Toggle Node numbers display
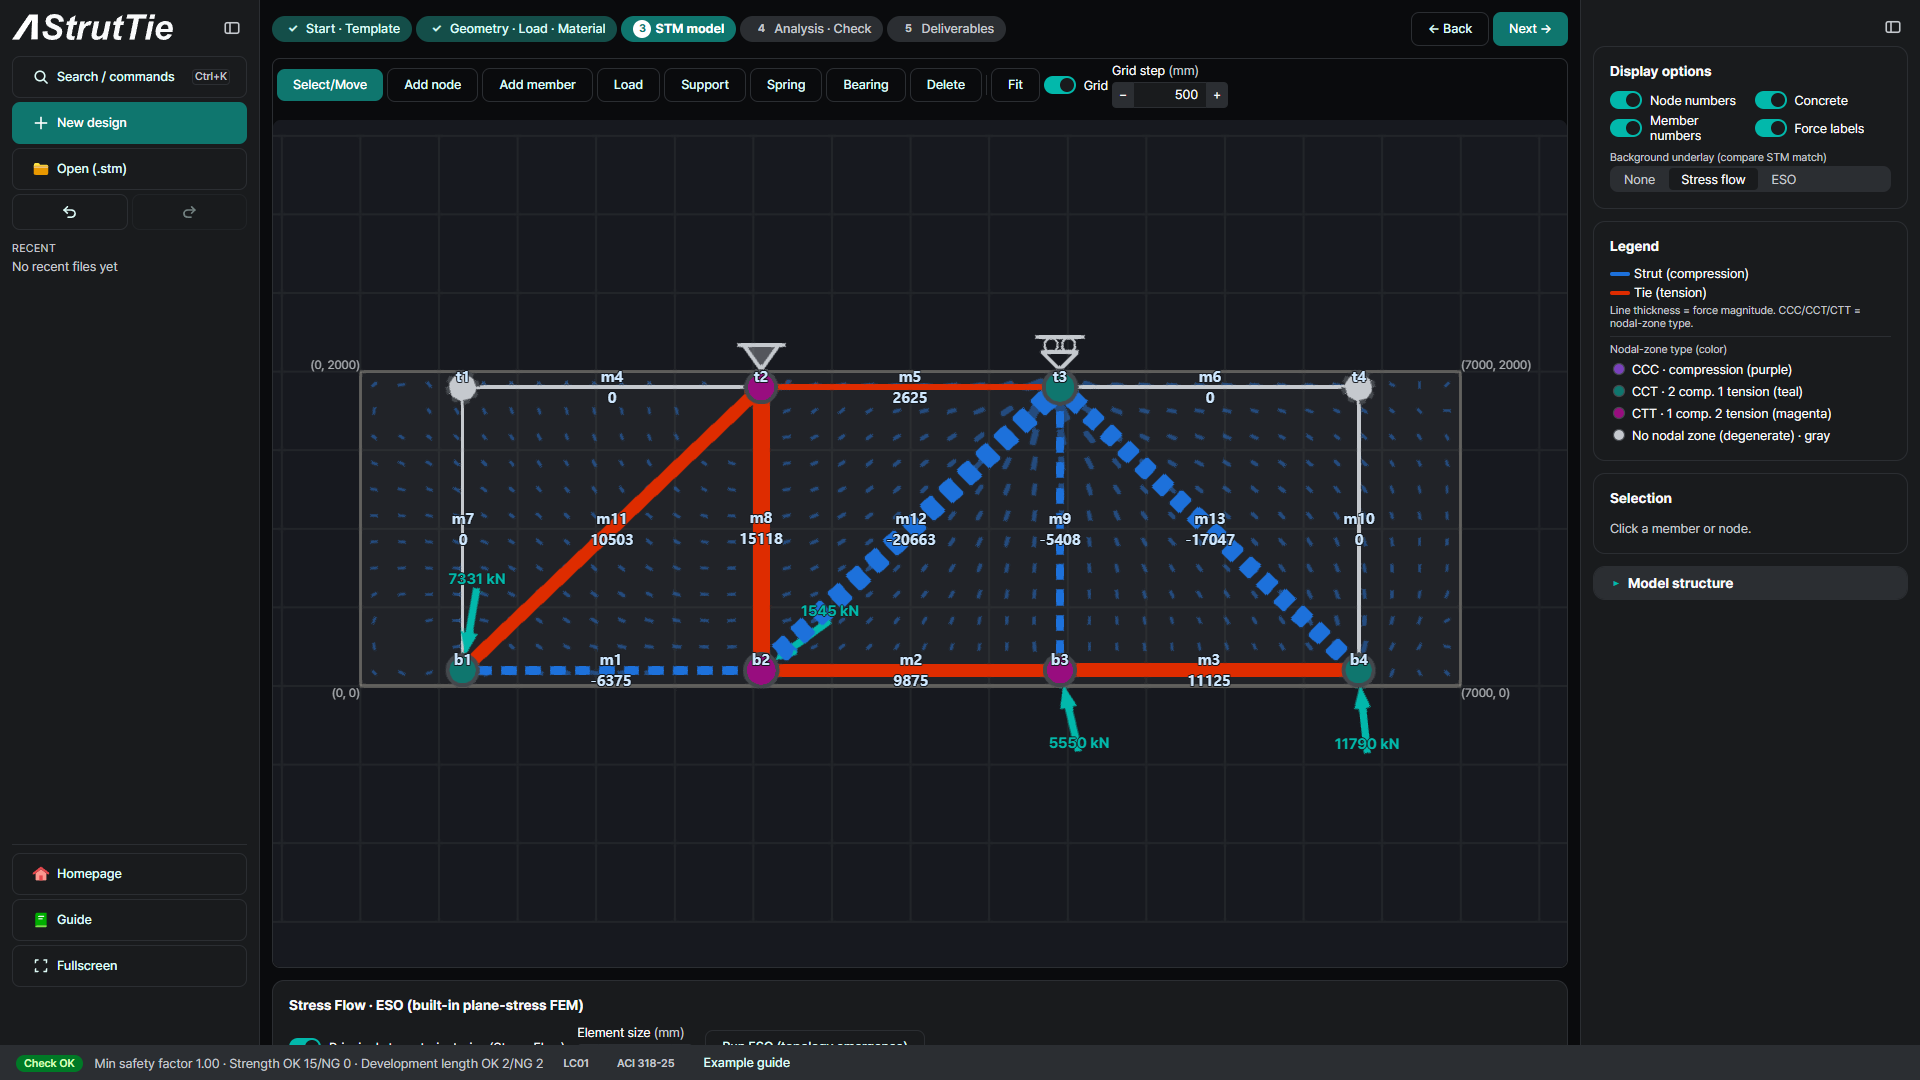This screenshot has height=1080, width=1920. pyautogui.click(x=1626, y=100)
